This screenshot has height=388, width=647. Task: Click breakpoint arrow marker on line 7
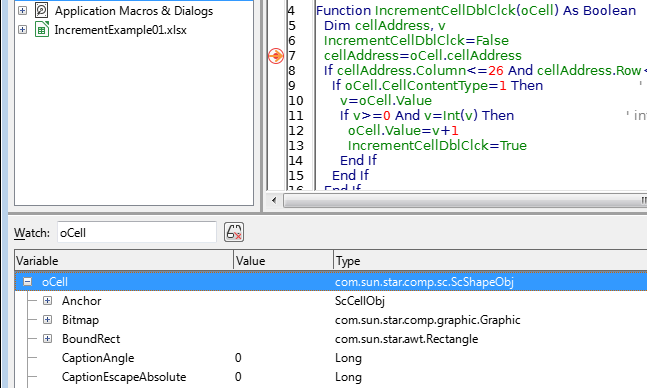click(276, 56)
